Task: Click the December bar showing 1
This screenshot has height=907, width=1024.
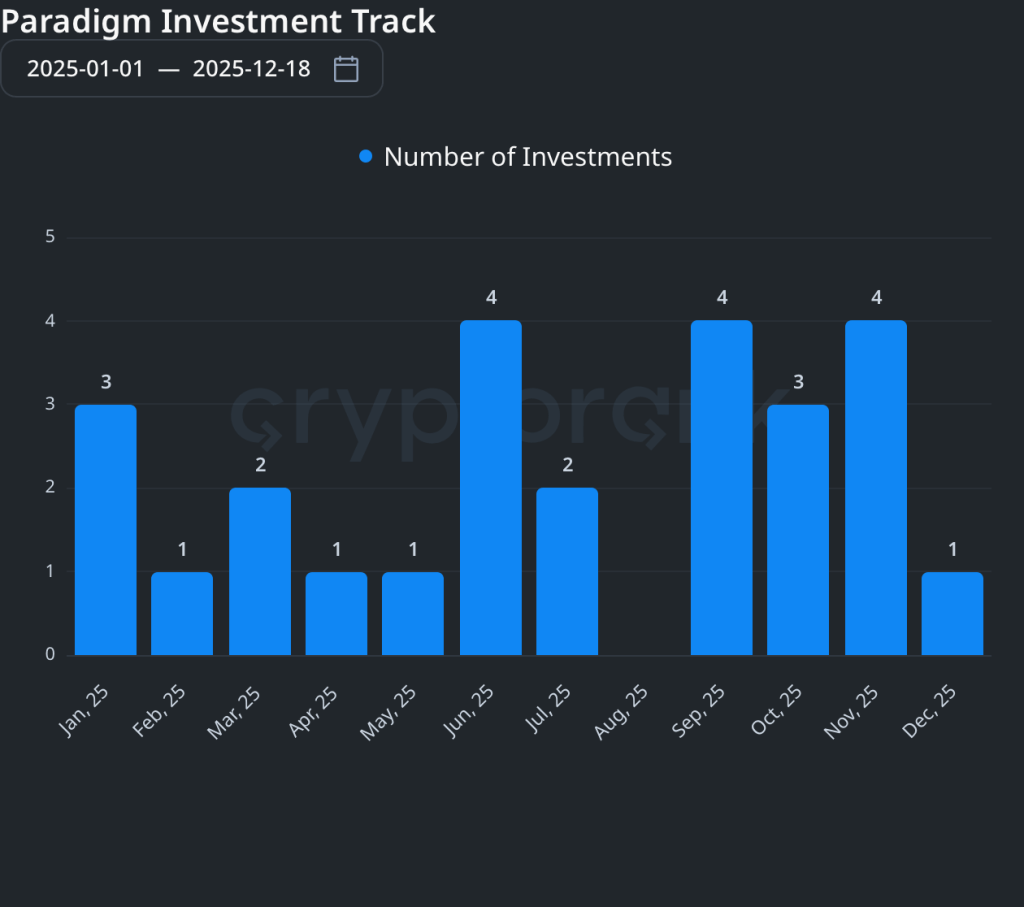Action: tap(952, 613)
